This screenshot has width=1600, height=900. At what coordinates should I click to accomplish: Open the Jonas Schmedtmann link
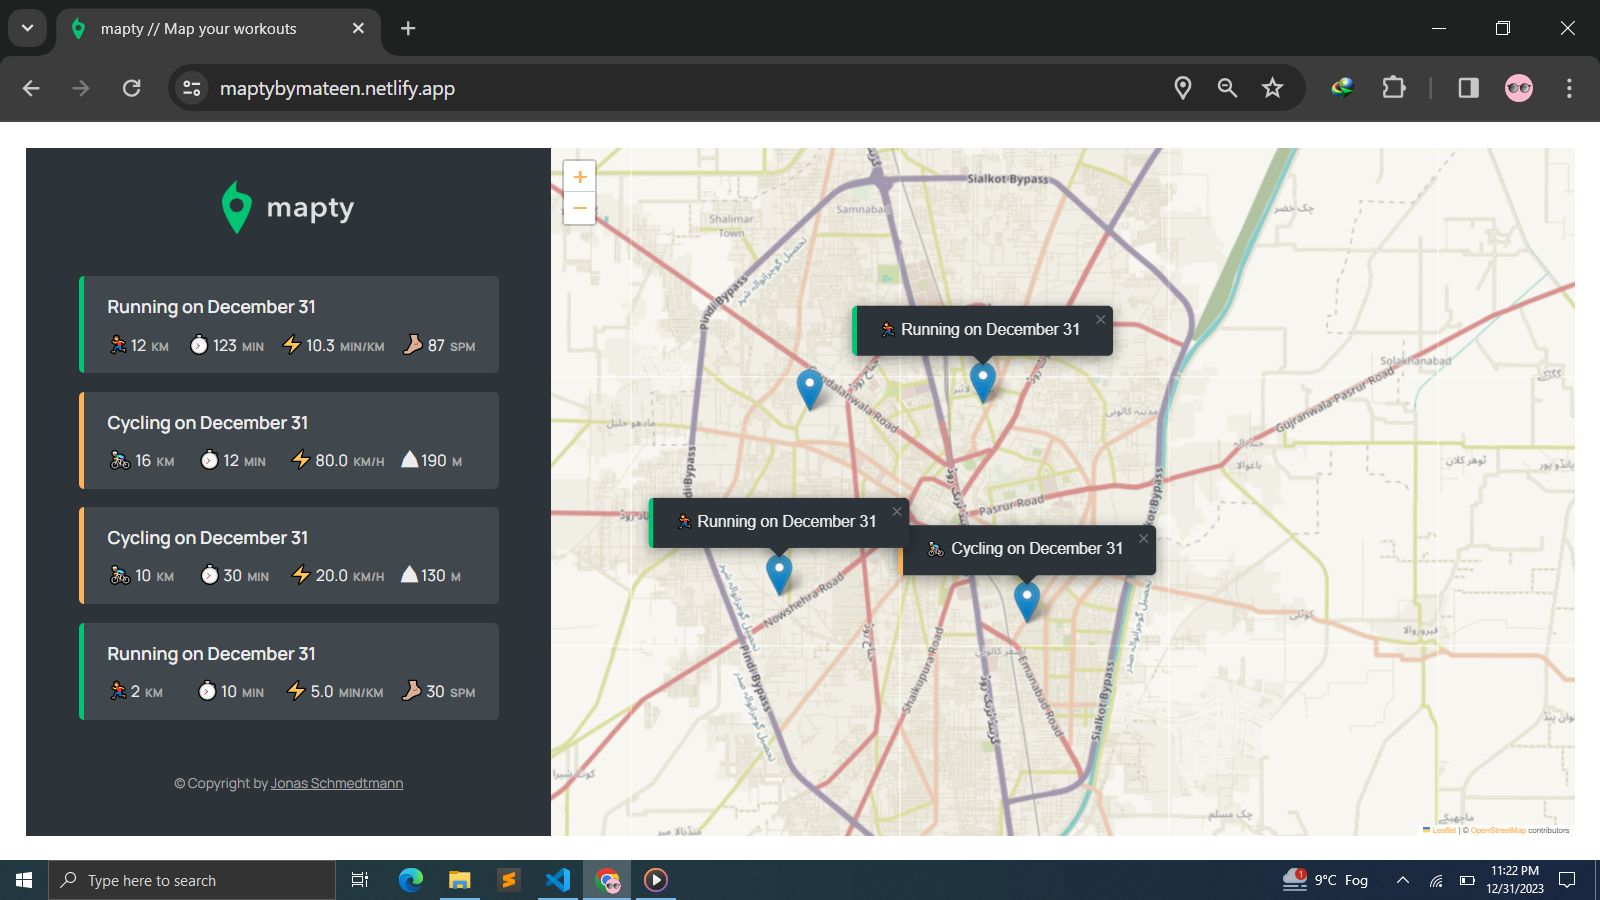336,783
